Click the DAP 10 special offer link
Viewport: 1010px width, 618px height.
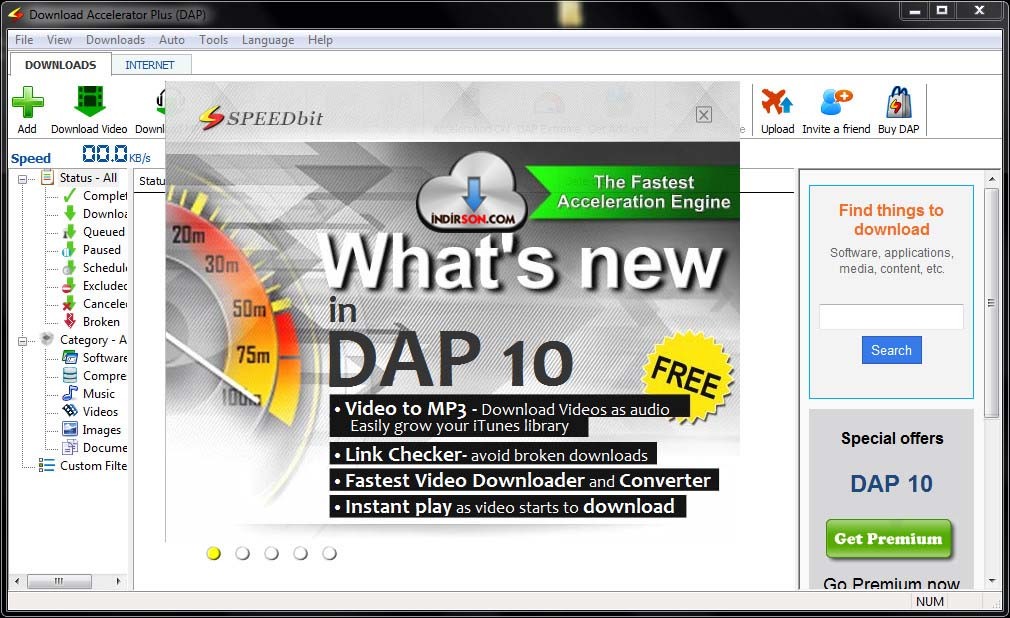[x=891, y=484]
